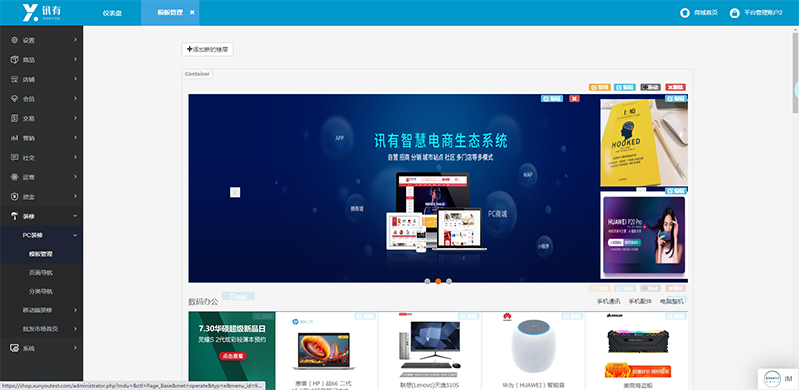This screenshot has height=390, width=799.
Task: Select the 模板管理 tab in the header
Action: tap(170, 13)
